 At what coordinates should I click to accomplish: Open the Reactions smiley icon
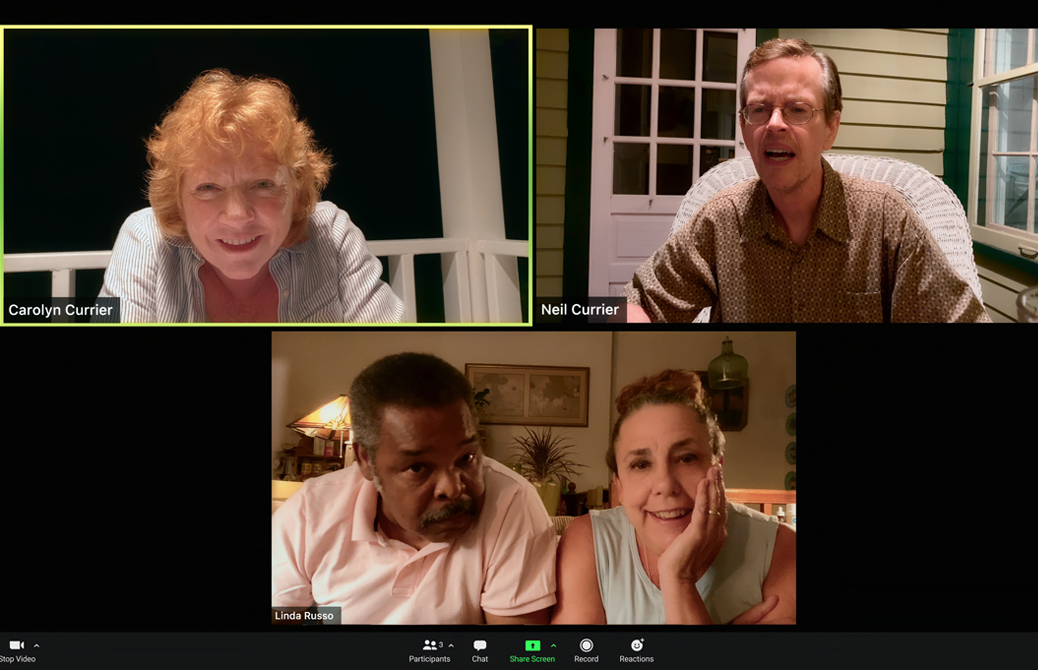tap(636, 645)
